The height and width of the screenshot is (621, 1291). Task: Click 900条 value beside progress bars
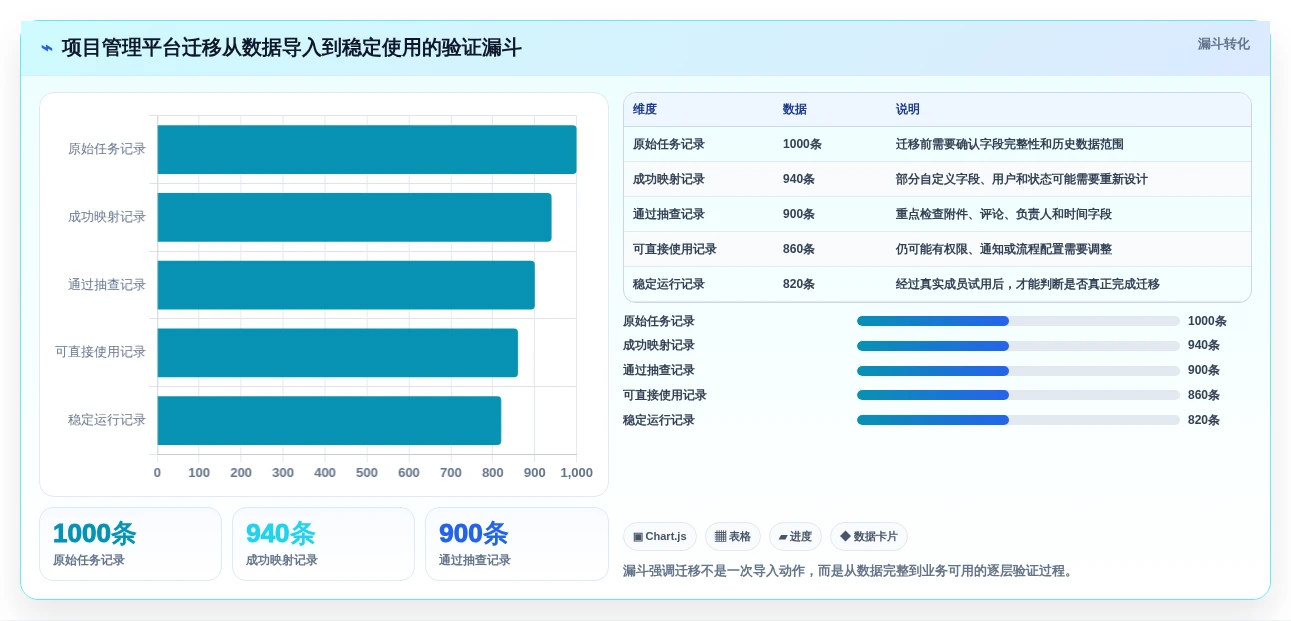point(1204,371)
